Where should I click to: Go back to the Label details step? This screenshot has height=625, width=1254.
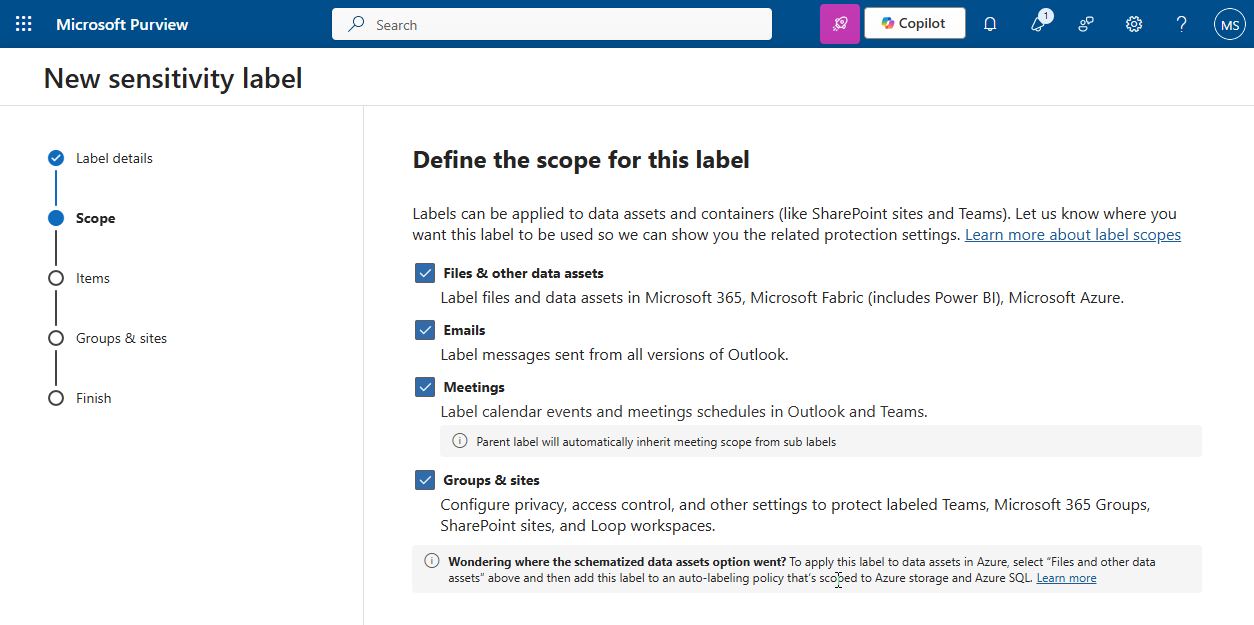coord(114,158)
